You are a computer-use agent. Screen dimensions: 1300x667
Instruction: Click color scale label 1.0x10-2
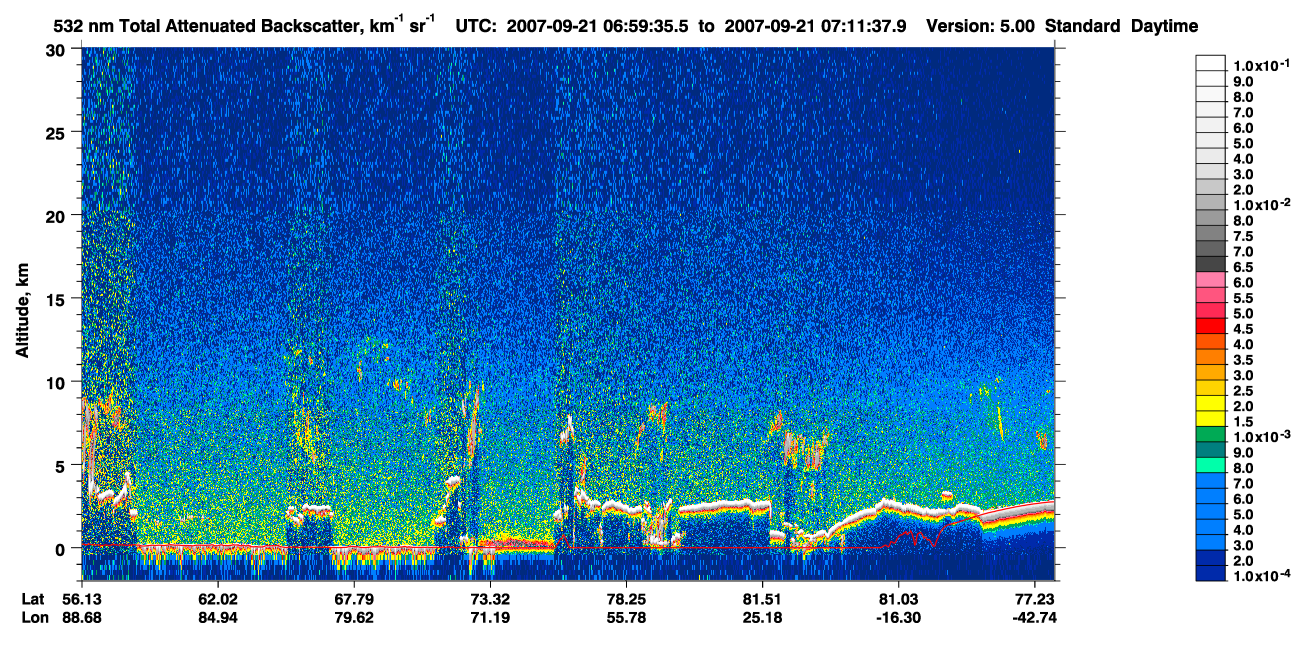(x=1263, y=203)
